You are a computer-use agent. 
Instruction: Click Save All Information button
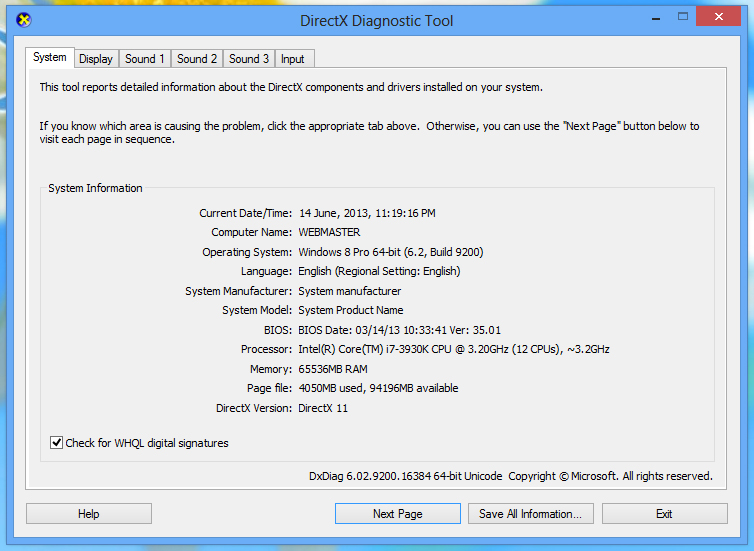click(530, 513)
